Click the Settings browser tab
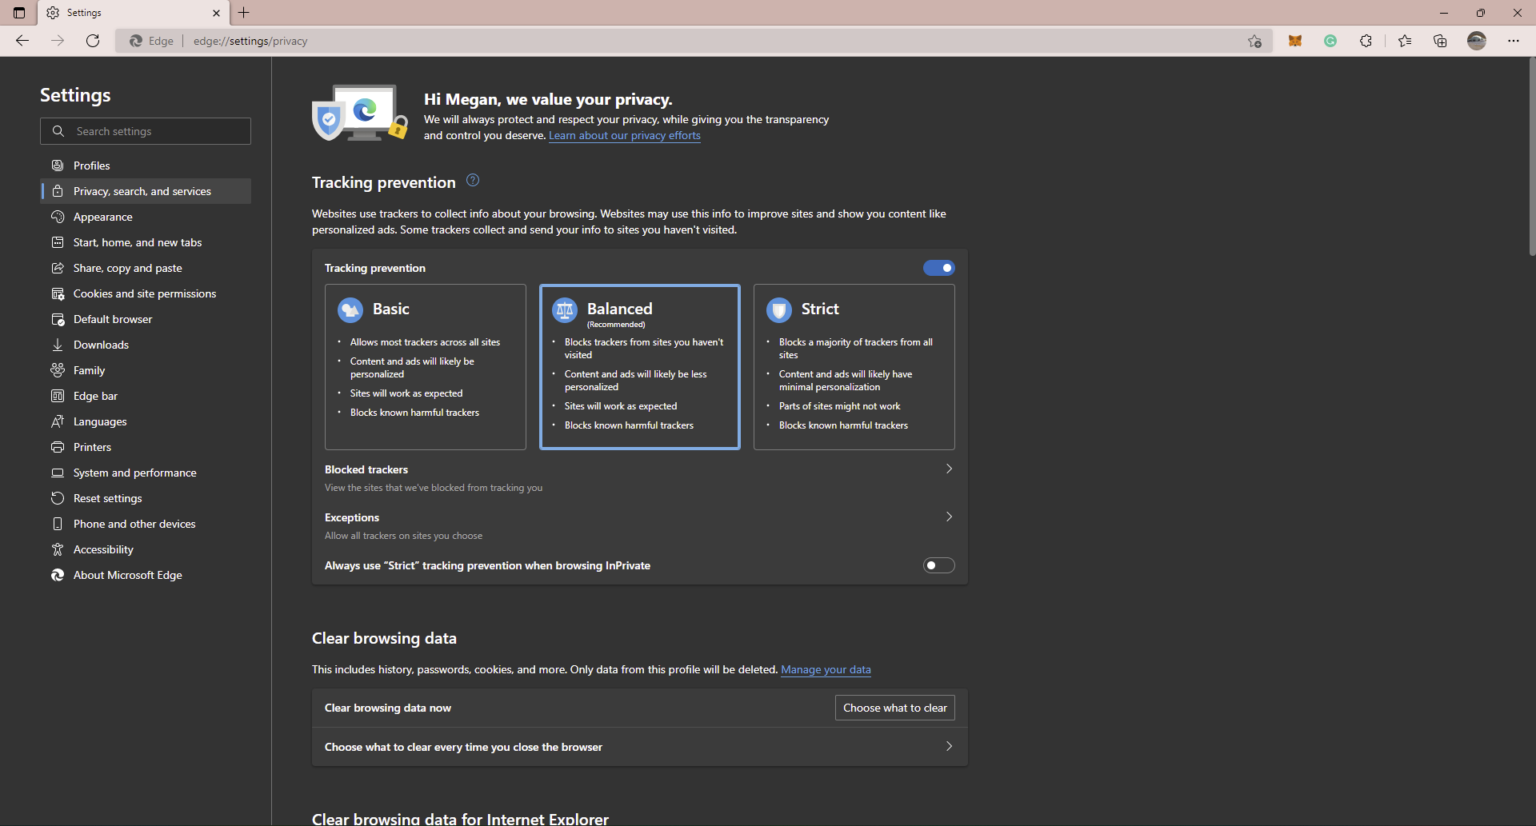The image size is (1536, 826). coord(133,13)
